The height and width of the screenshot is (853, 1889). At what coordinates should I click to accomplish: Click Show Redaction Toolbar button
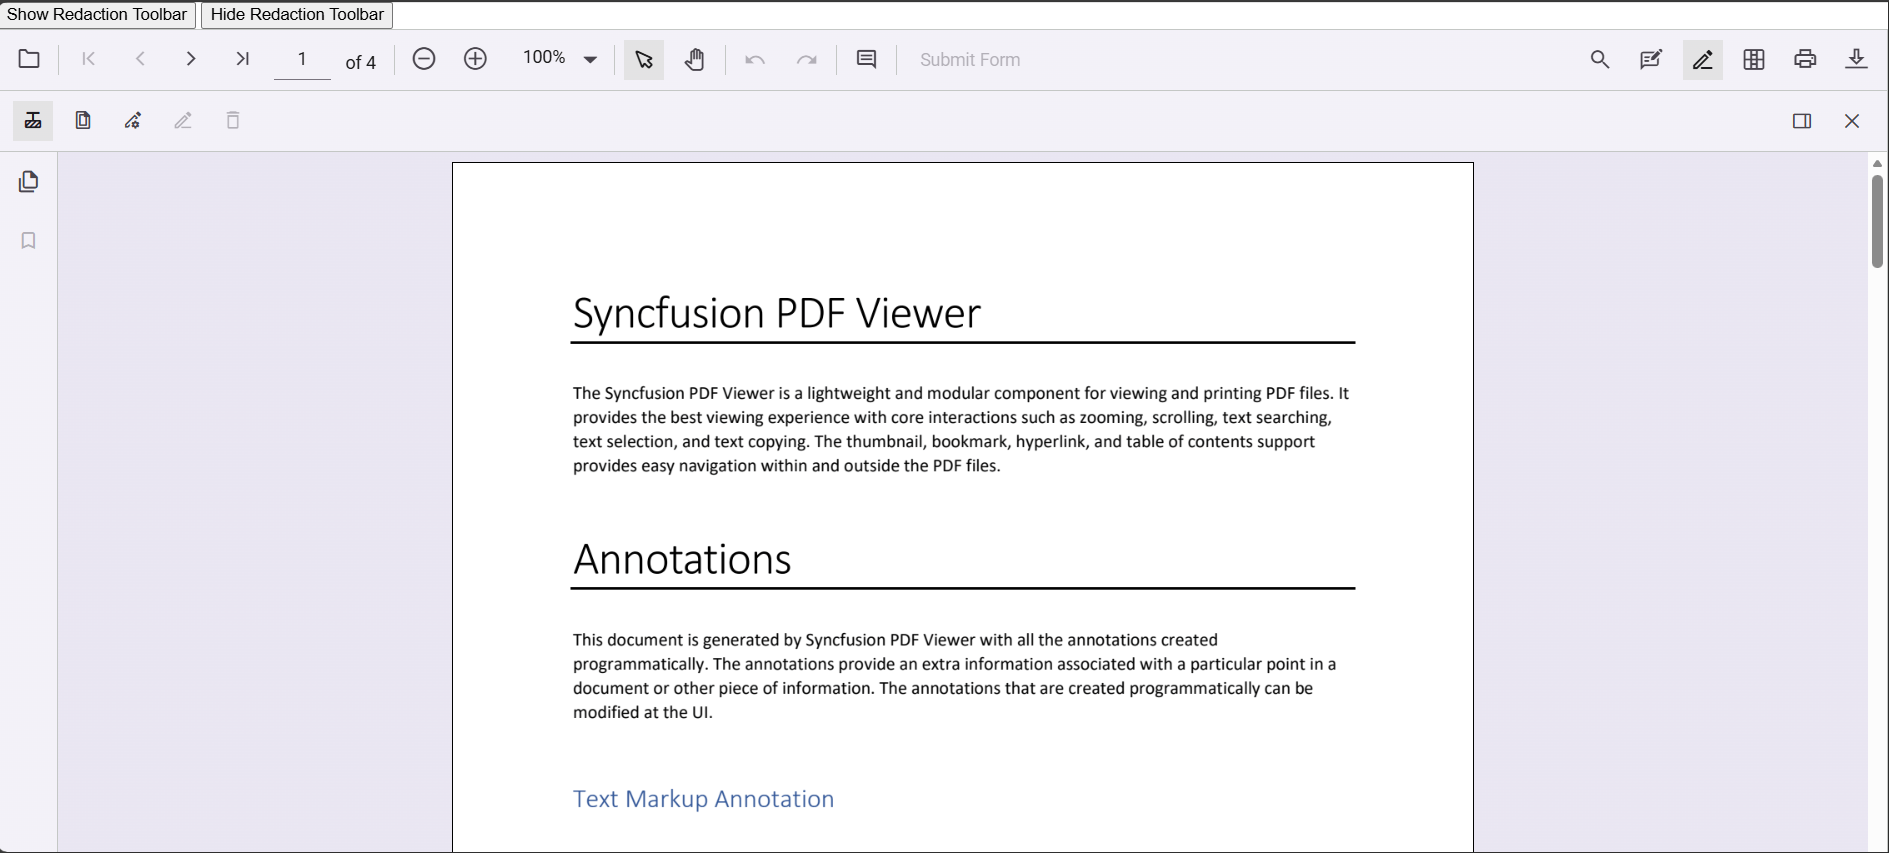[97, 15]
